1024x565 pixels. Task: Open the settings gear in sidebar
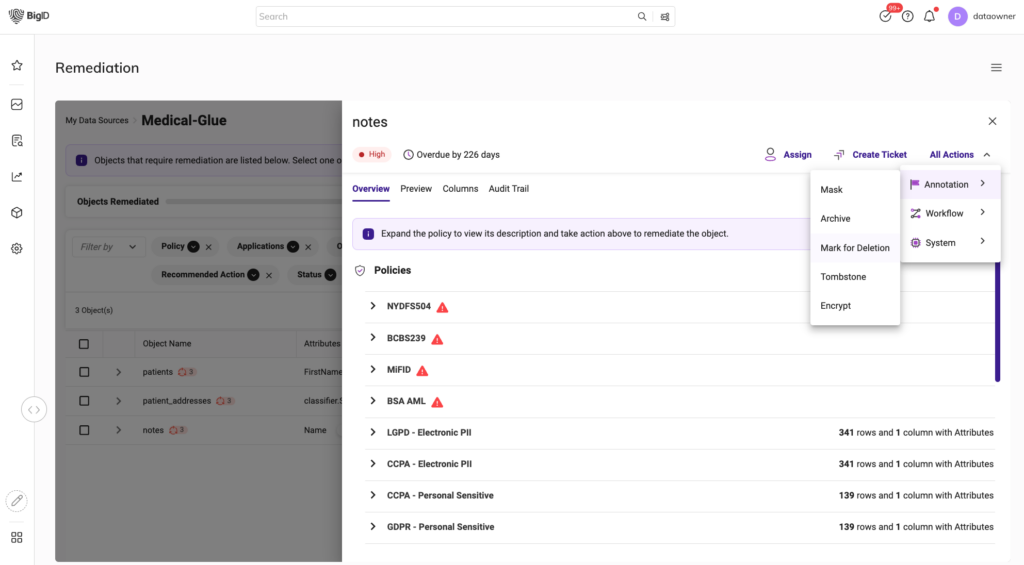[x=17, y=249]
